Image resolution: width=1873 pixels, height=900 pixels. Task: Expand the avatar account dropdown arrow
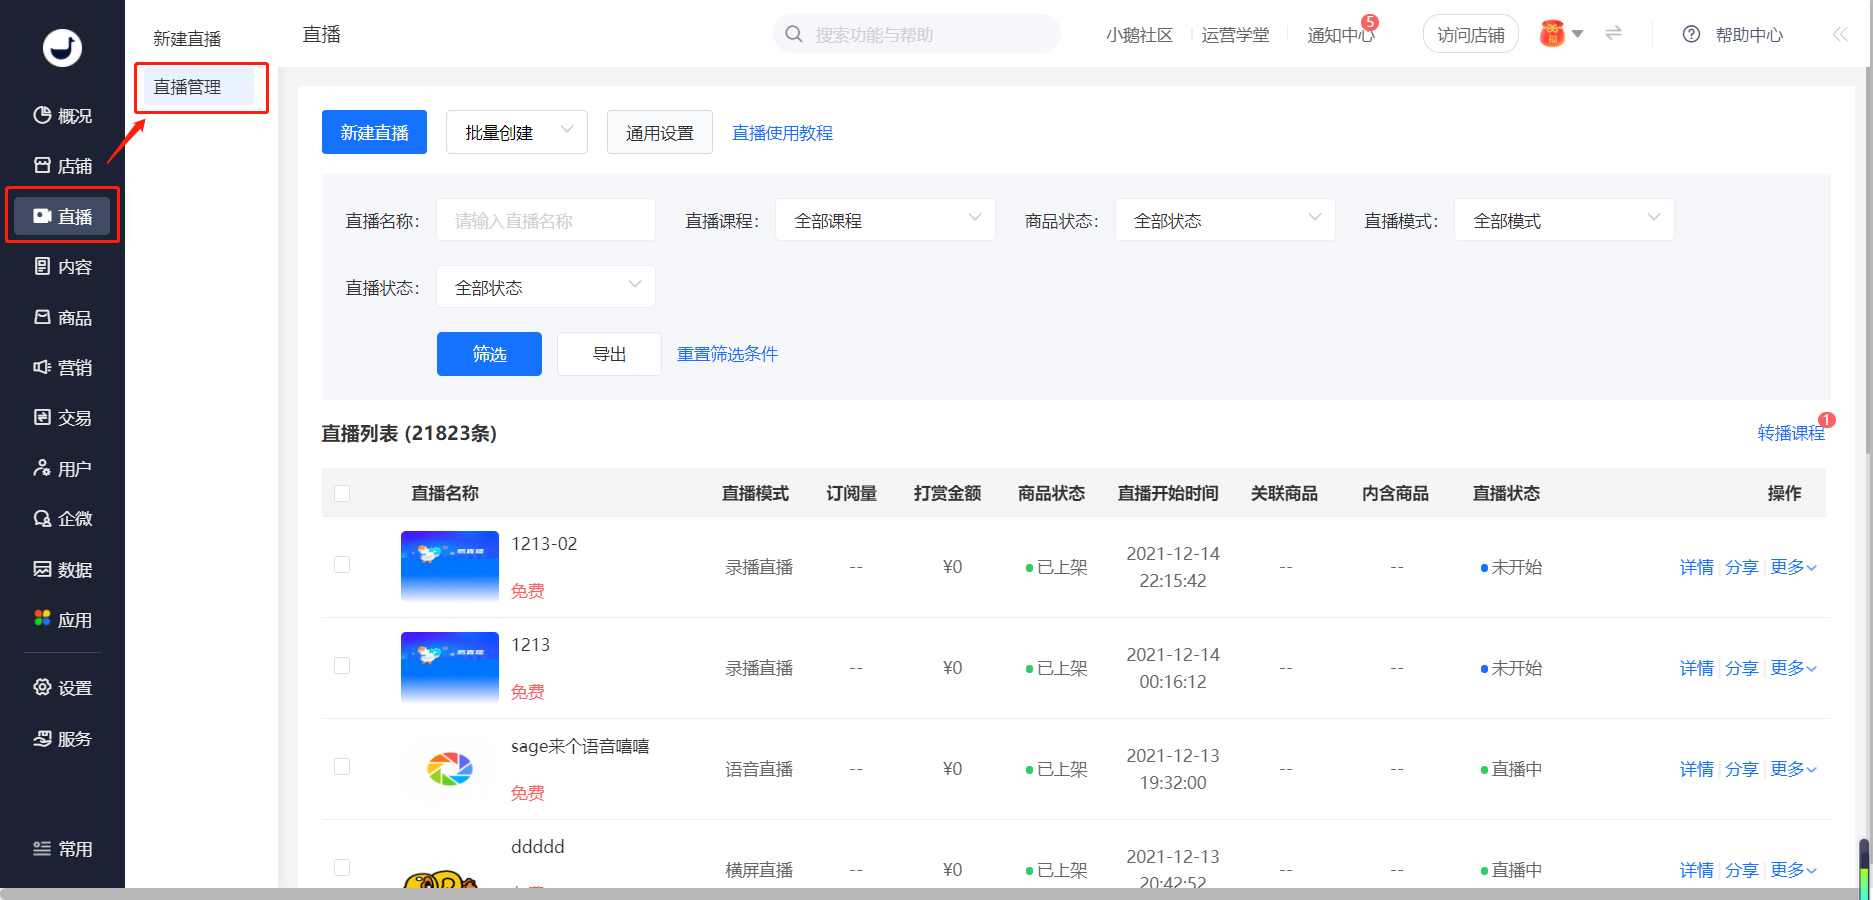point(1578,34)
